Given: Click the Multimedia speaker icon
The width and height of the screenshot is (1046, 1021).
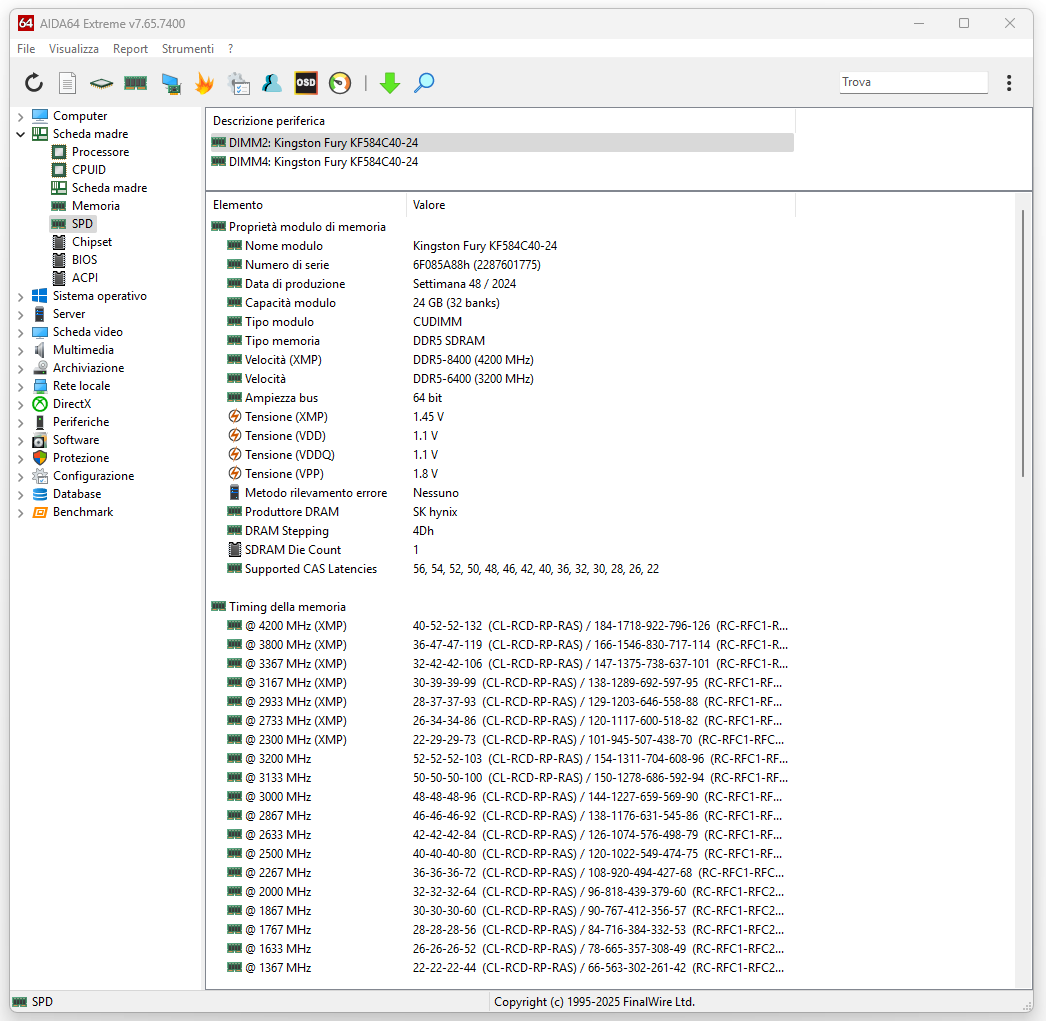Looking at the screenshot, I should [x=40, y=350].
